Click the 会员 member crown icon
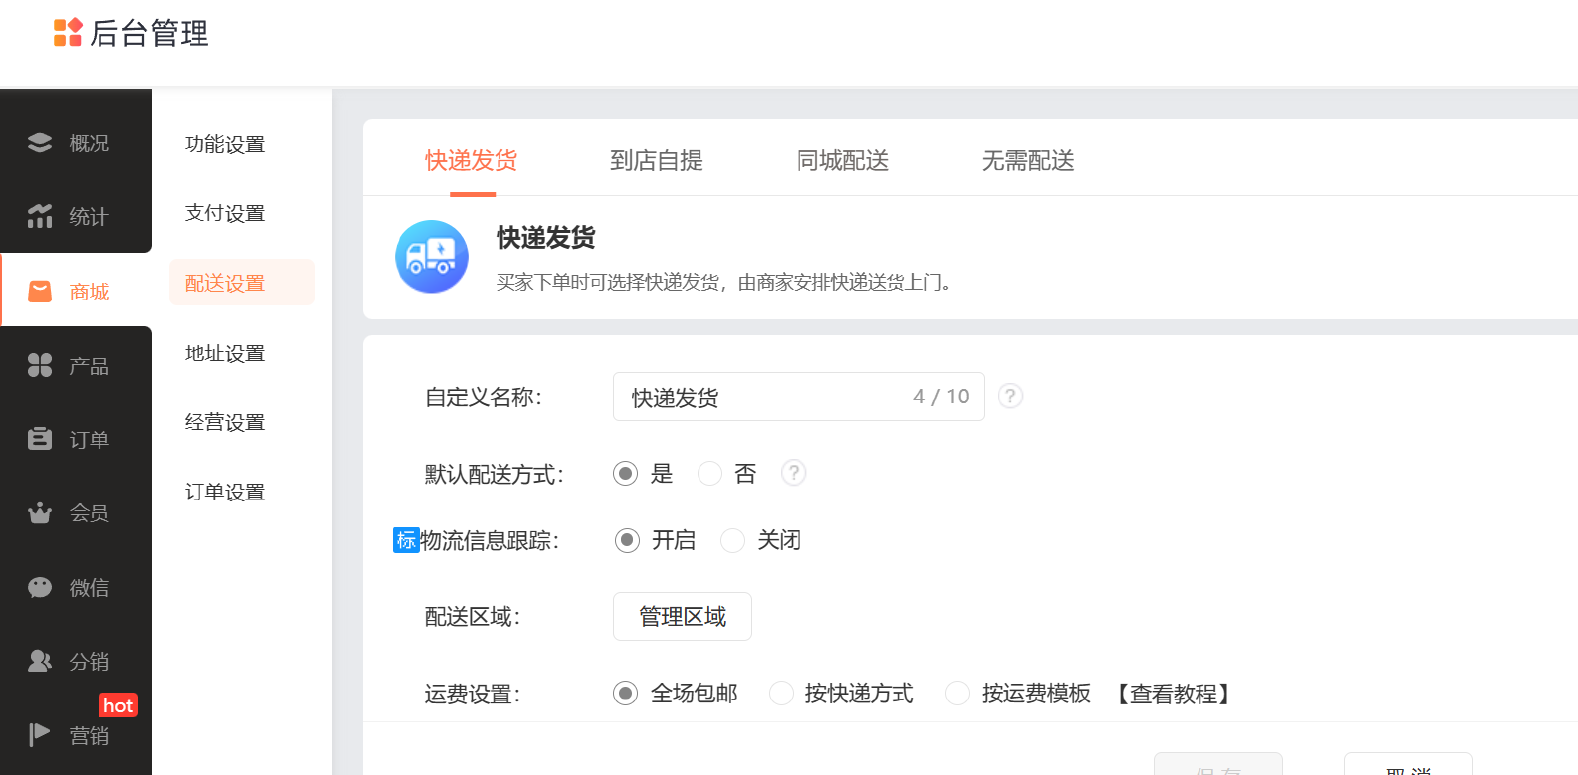Screen dimensions: 1578x775 [40, 513]
